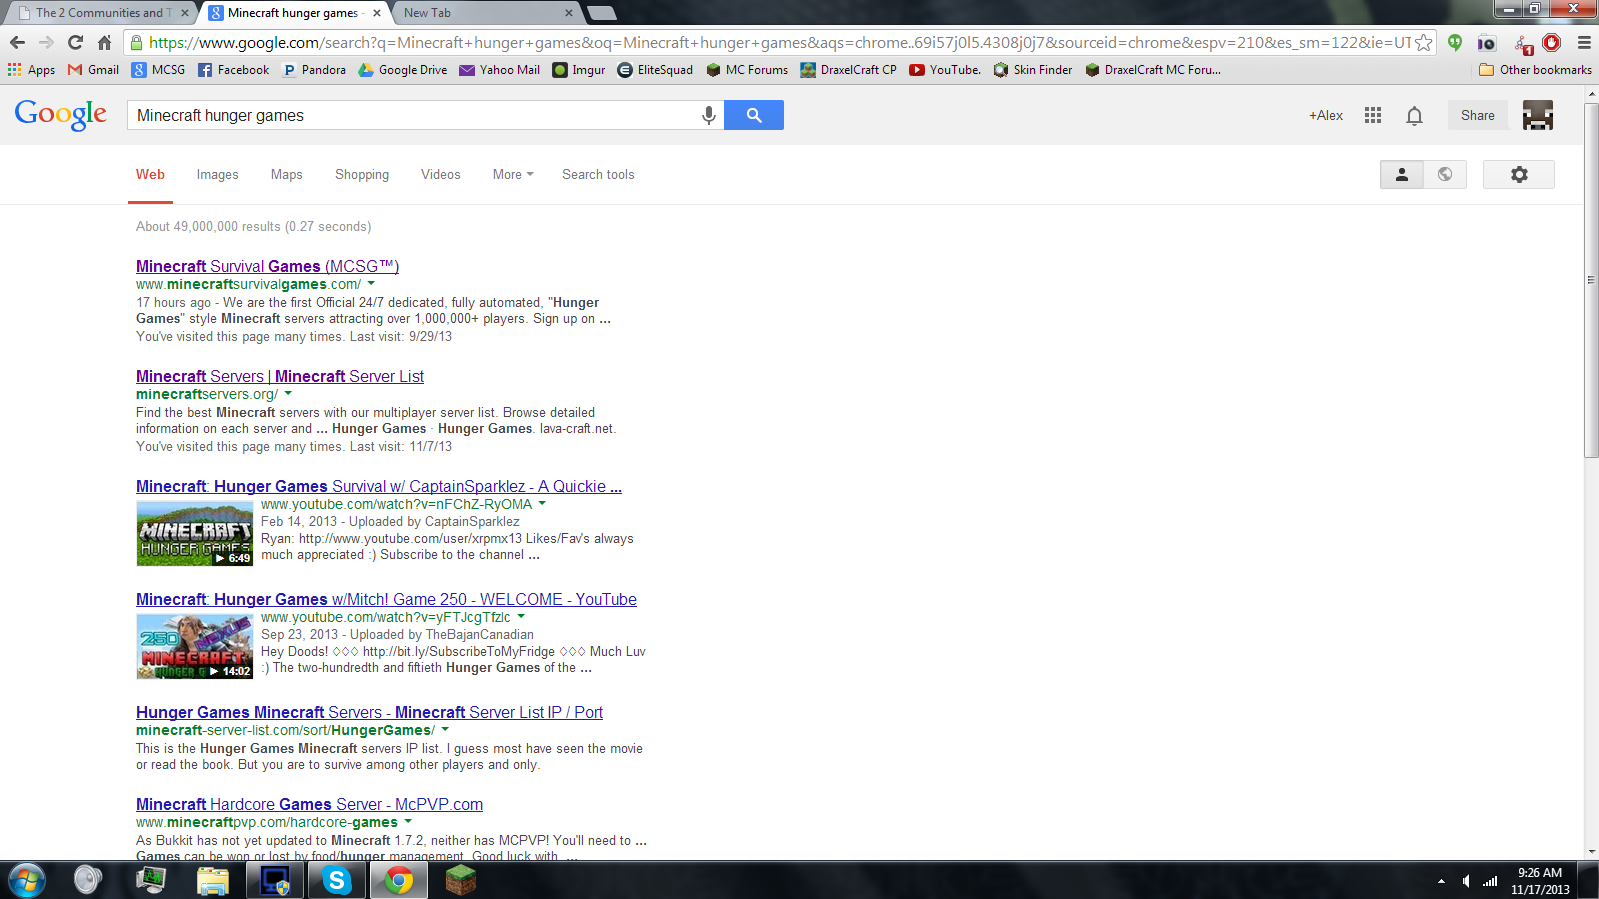This screenshot has width=1599, height=899.
Task: Click the Adblock stop-sign extension icon
Action: pyautogui.click(x=1551, y=42)
